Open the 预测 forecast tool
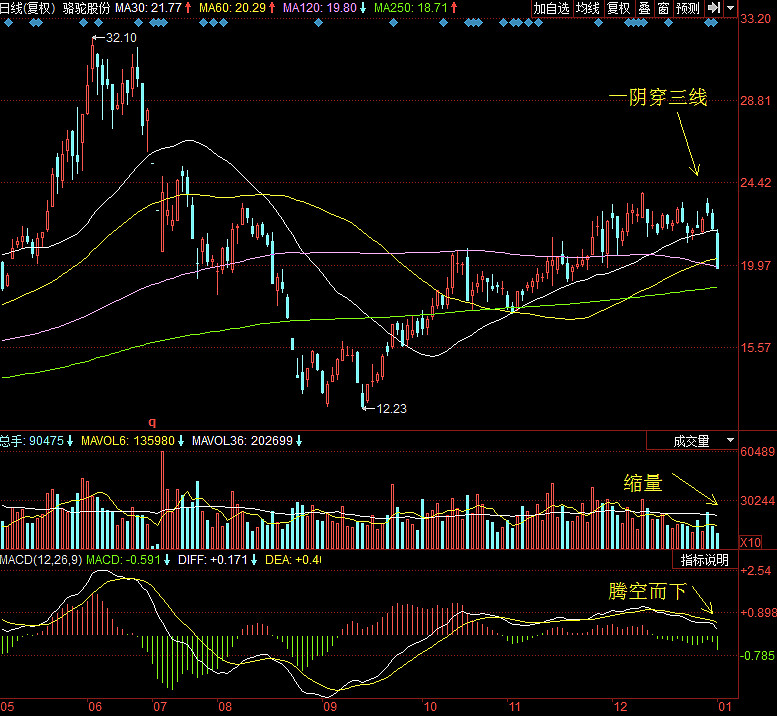This screenshot has width=777, height=716. click(x=688, y=8)
